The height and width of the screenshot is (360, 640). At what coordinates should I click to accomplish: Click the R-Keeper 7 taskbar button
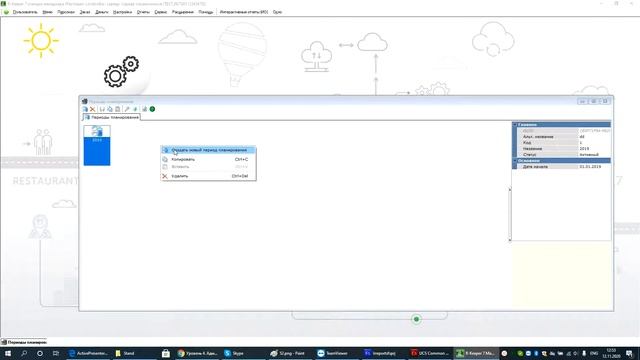click(x=476, y=353)
